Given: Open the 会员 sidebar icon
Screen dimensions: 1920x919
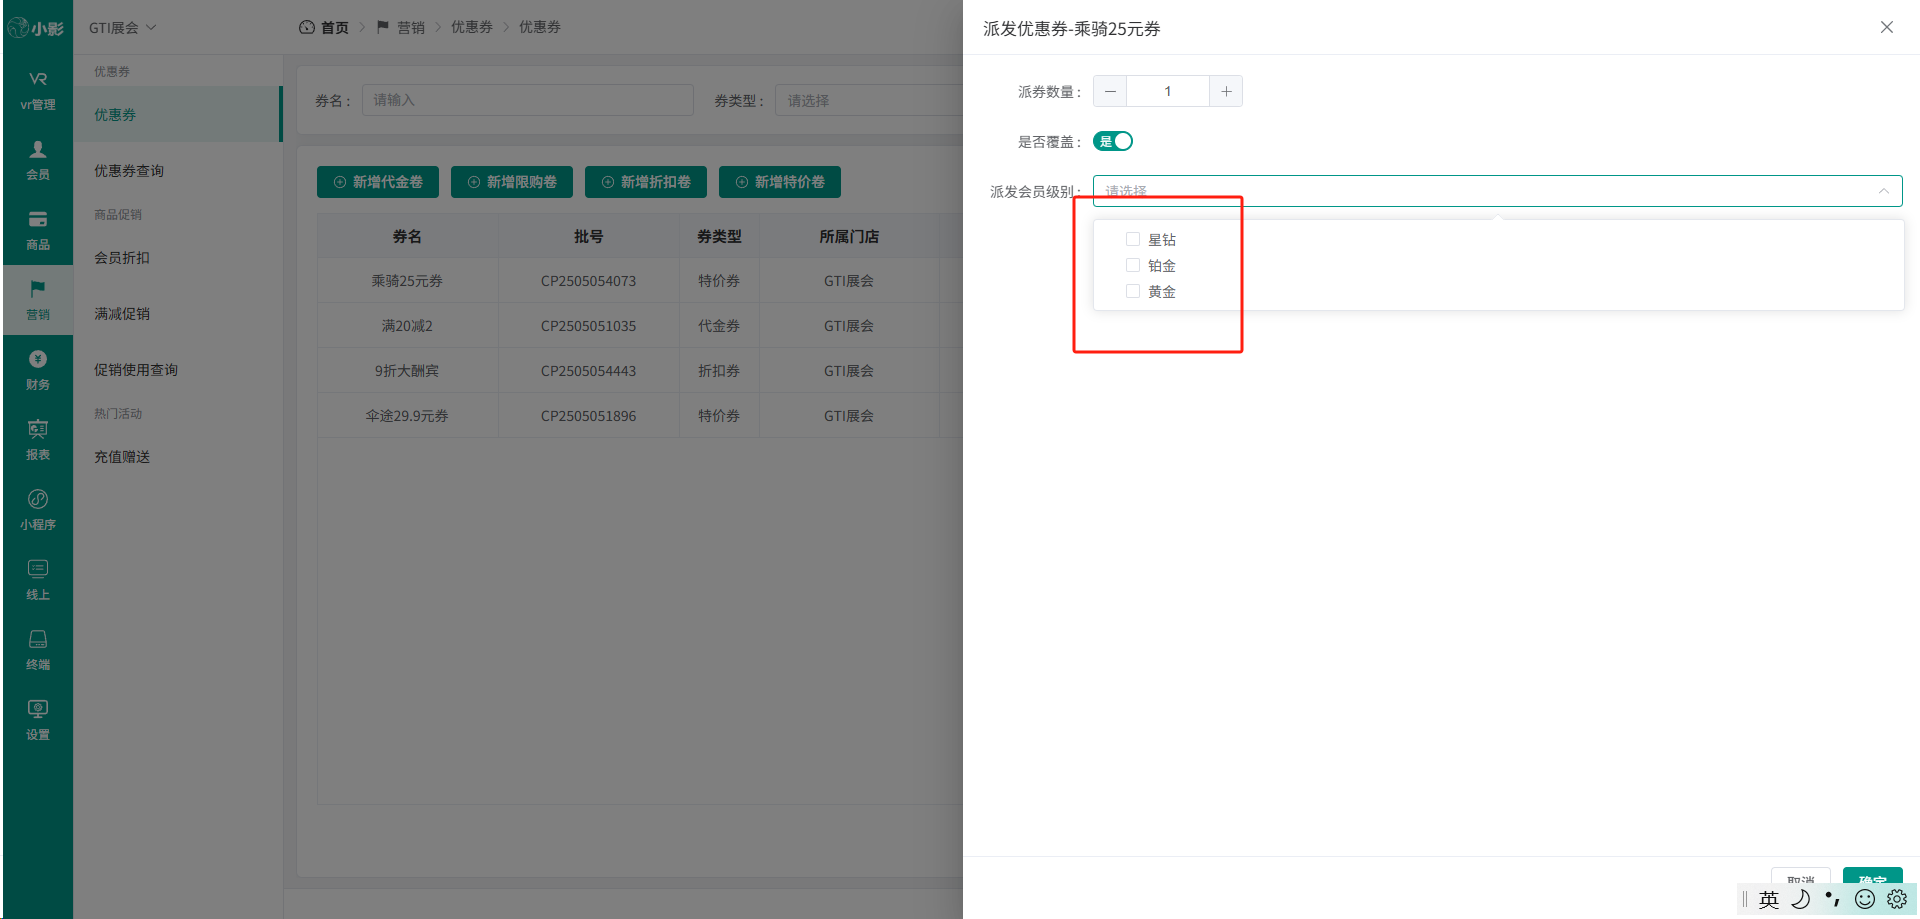Looking at the screenshot, I should (38, 160).
